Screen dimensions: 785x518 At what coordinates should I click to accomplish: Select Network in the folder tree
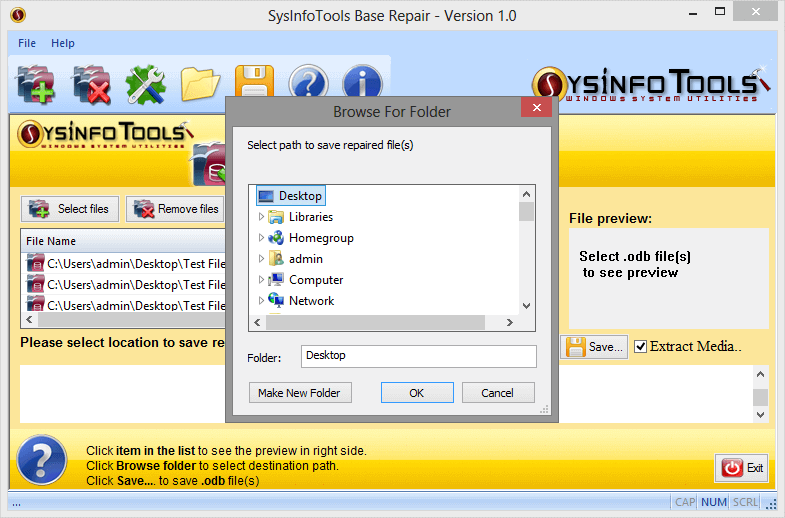[301, 301]
